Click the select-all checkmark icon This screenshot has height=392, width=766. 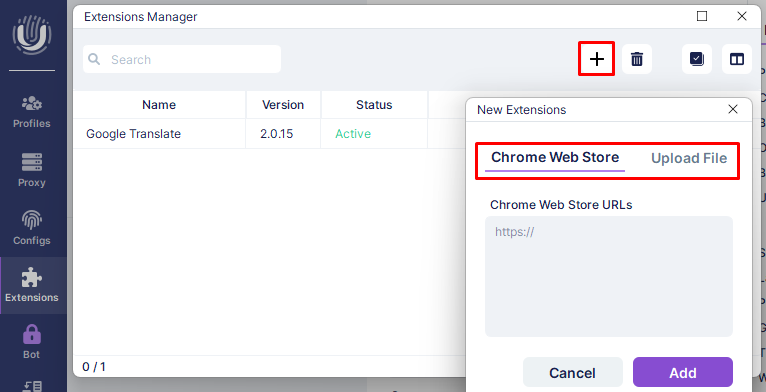point(697,59)
